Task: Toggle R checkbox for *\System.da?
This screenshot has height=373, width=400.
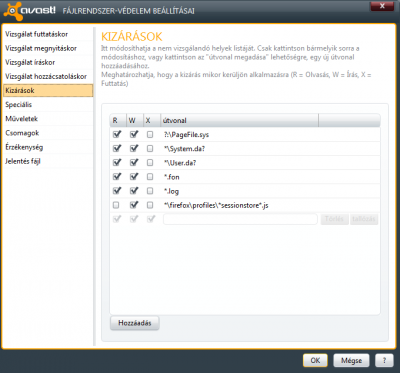Action: (117, 149)
